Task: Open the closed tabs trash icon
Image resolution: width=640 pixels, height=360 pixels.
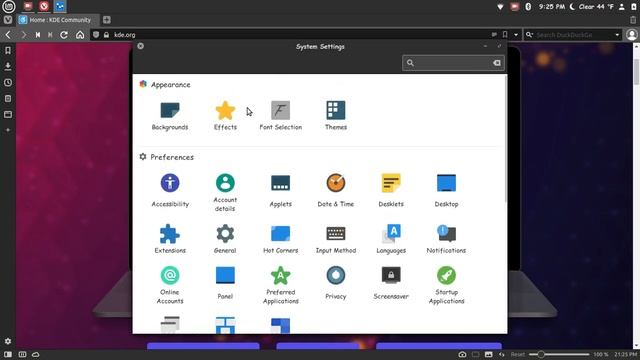Action: (x=633, y=20)
